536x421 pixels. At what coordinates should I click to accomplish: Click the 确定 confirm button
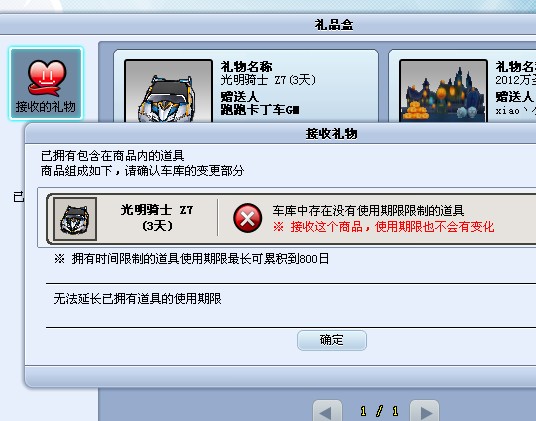(332, 340)
